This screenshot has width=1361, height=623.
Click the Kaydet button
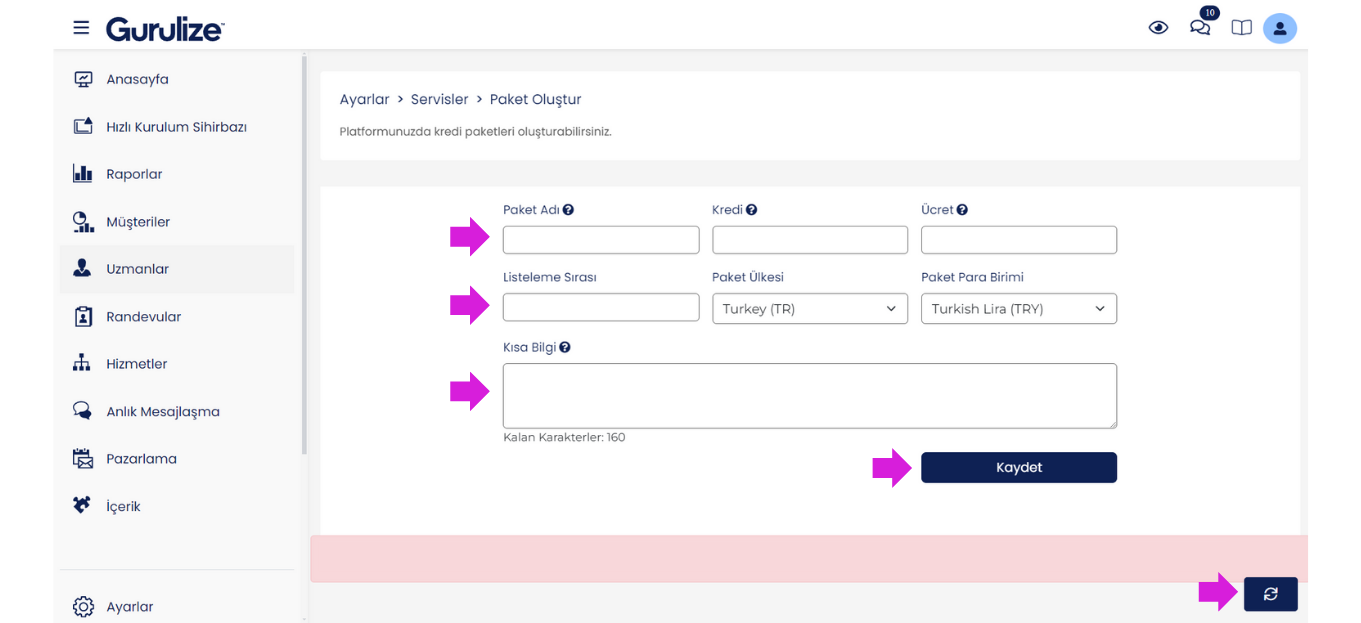coord(1019,468)
